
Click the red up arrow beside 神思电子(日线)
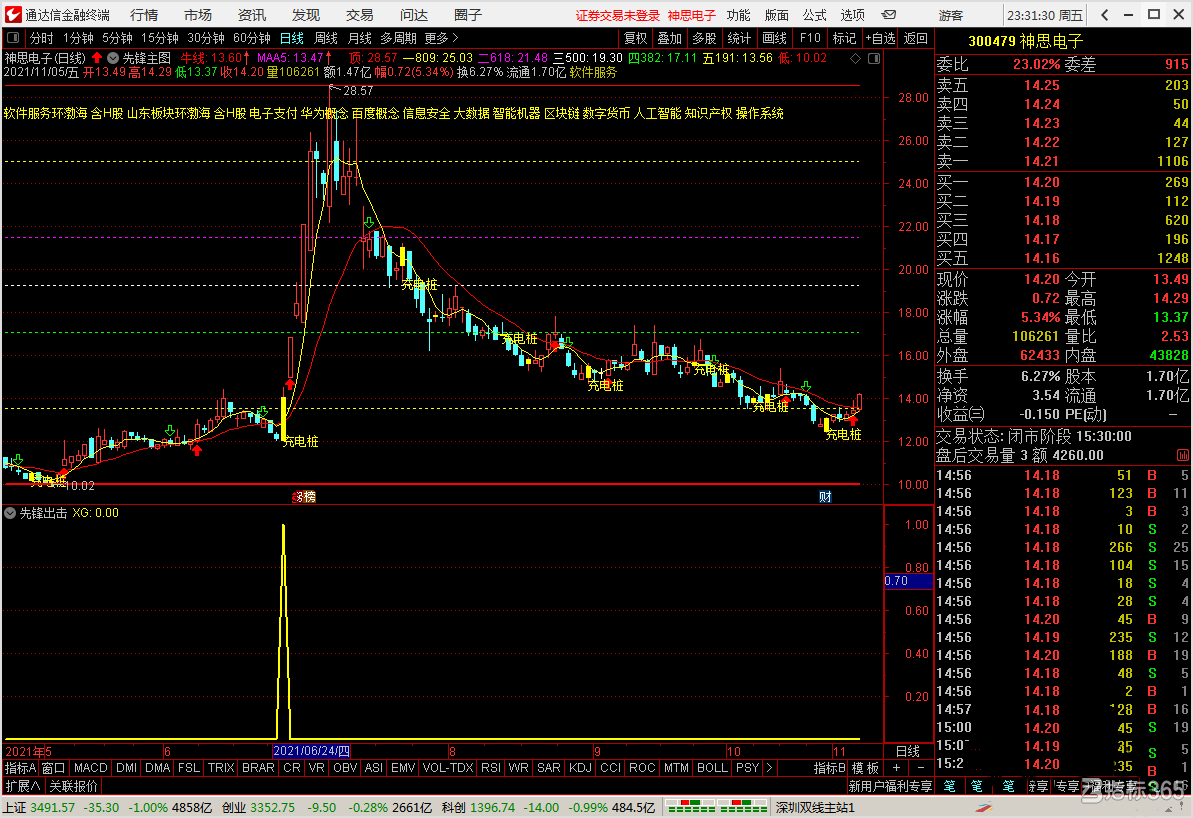pyautogui.click(x=97, y=58)
